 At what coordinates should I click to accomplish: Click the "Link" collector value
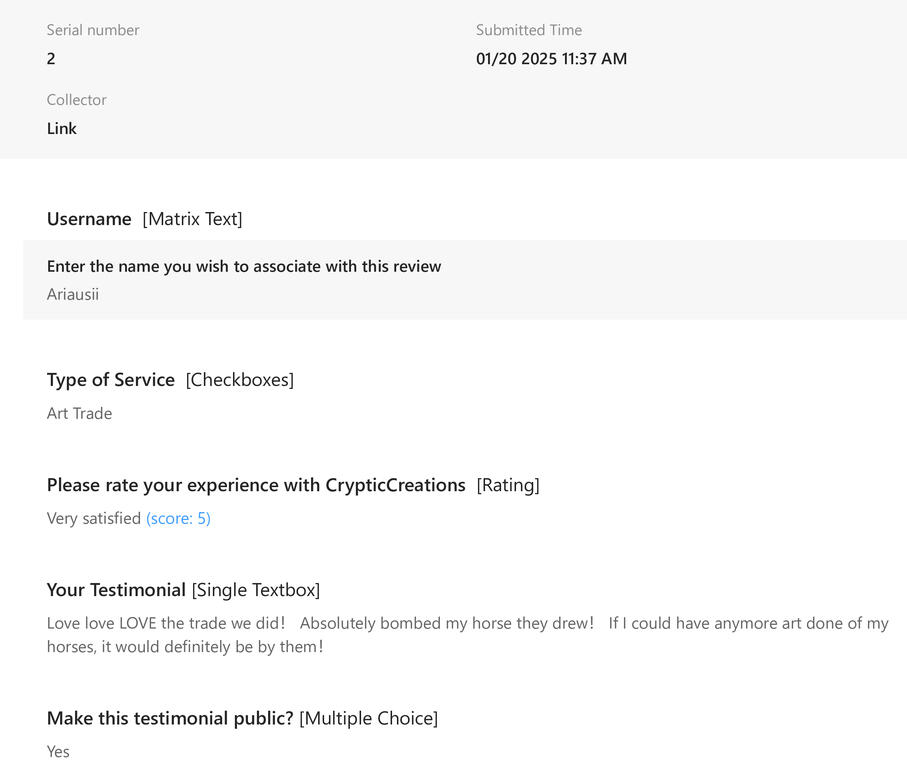(62, 128)
